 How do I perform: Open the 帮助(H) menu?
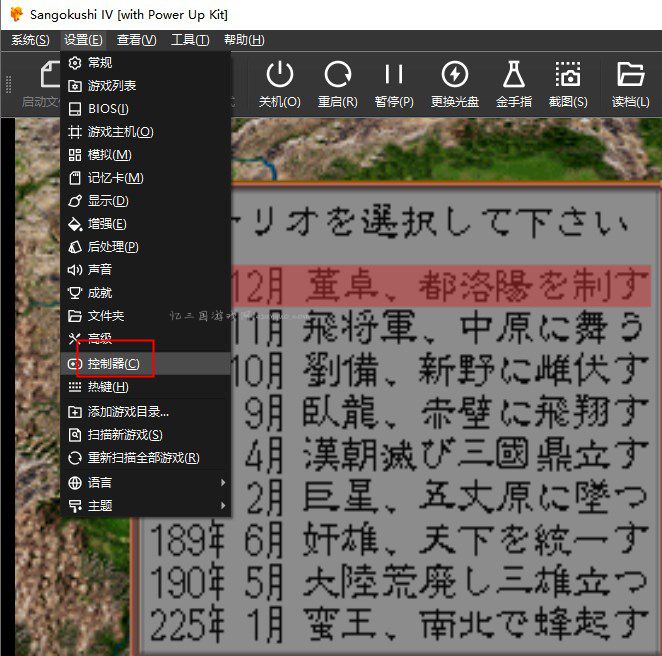244,40
